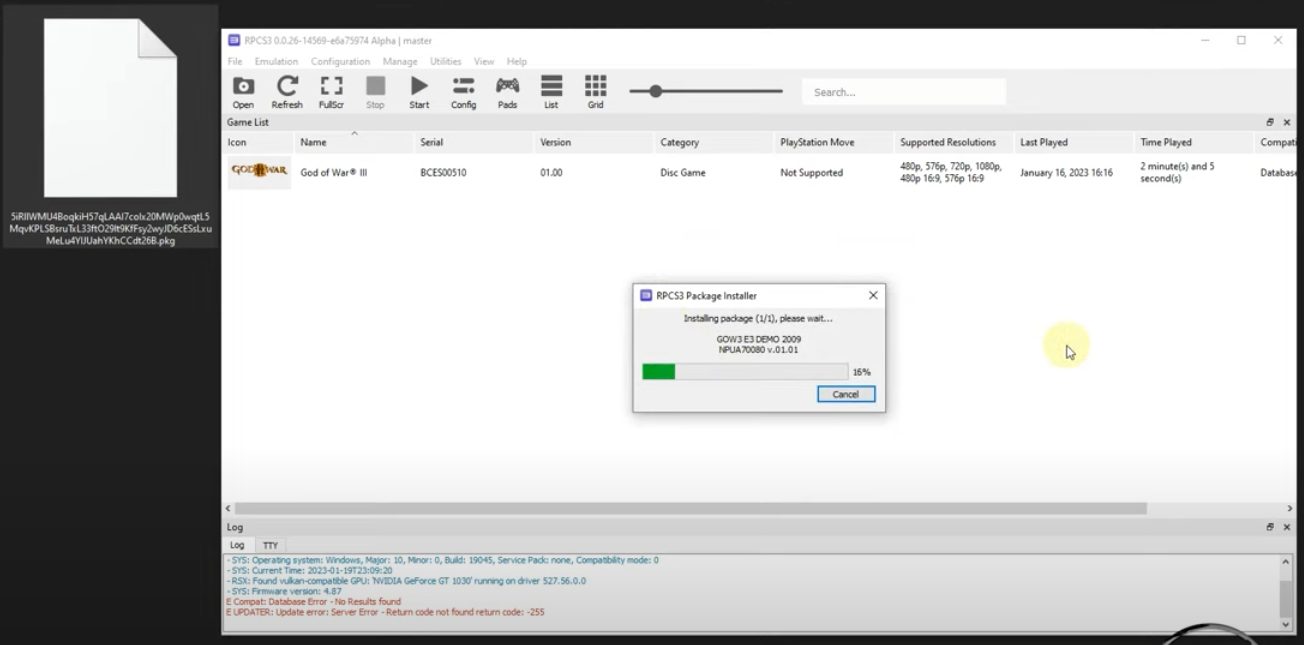
Task: Click the Disc Game category cell
Action: (683, 172)
